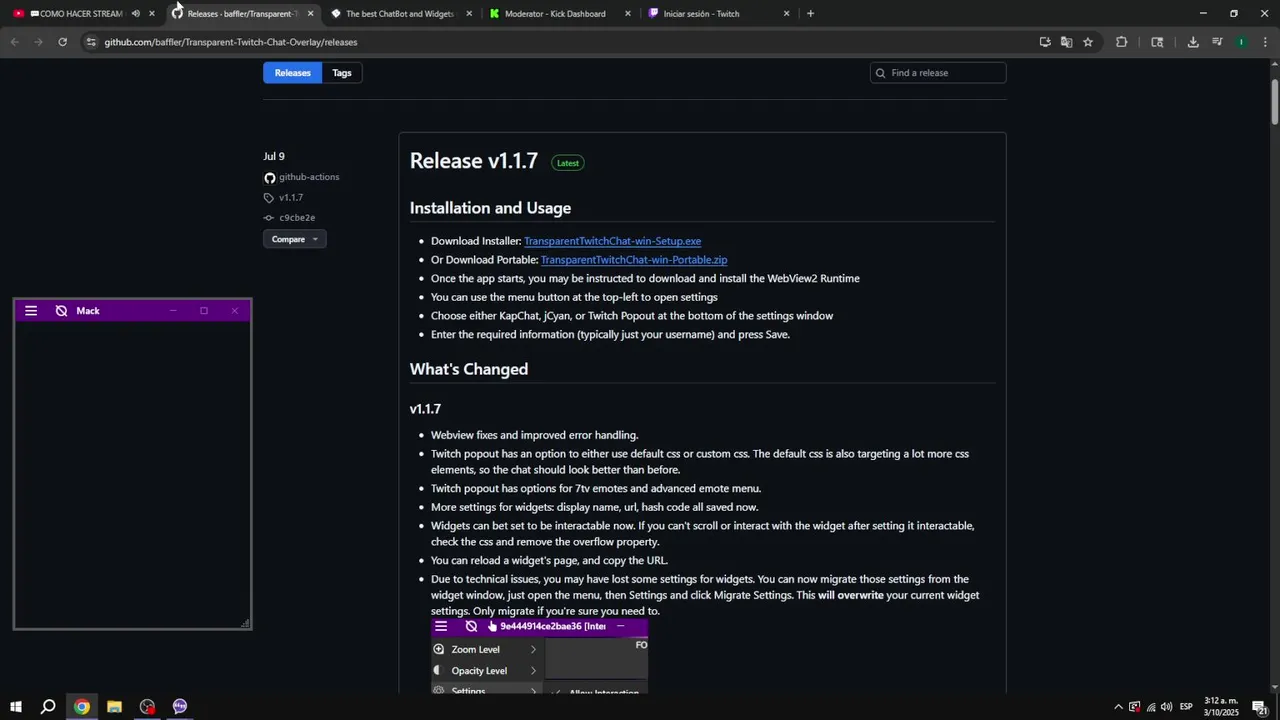
Task: Open the media control icon in Chrome toolbar
Action: click(1217, 42)
